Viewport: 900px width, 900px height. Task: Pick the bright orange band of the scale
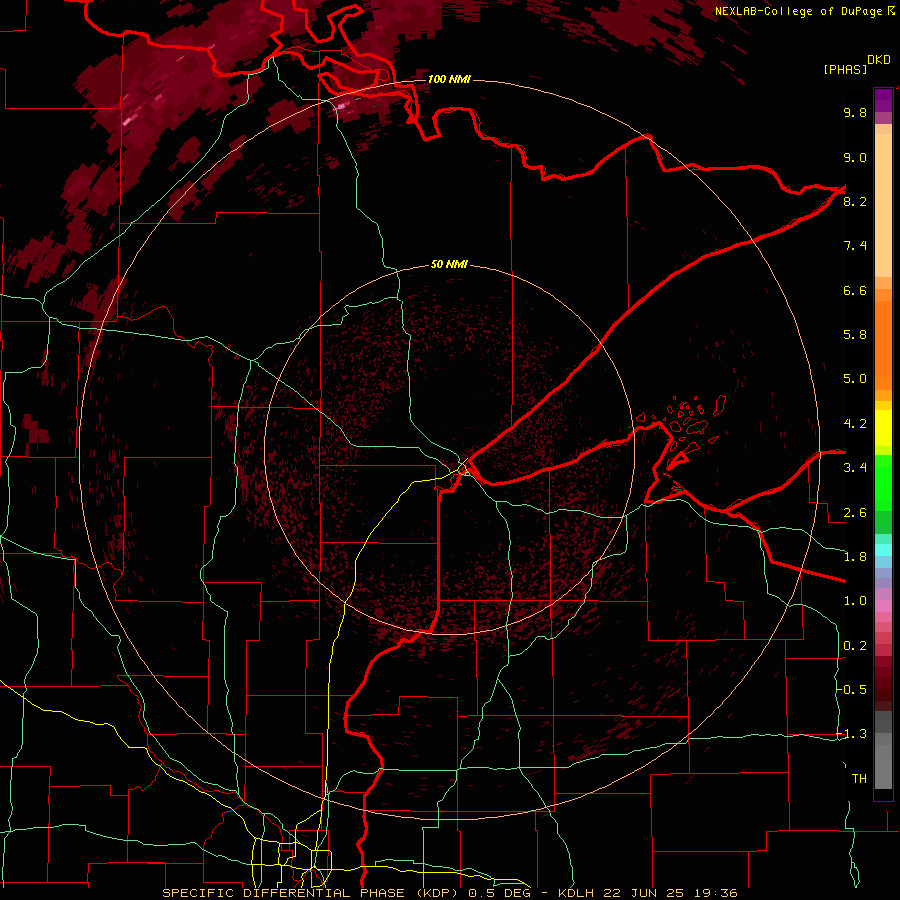(883, 344)
